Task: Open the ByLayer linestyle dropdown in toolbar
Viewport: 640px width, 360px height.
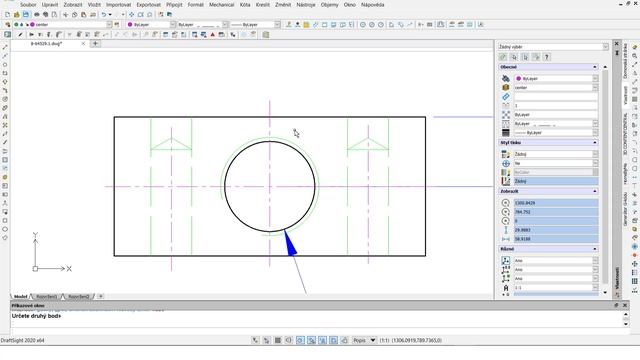Action: [225, 25]
